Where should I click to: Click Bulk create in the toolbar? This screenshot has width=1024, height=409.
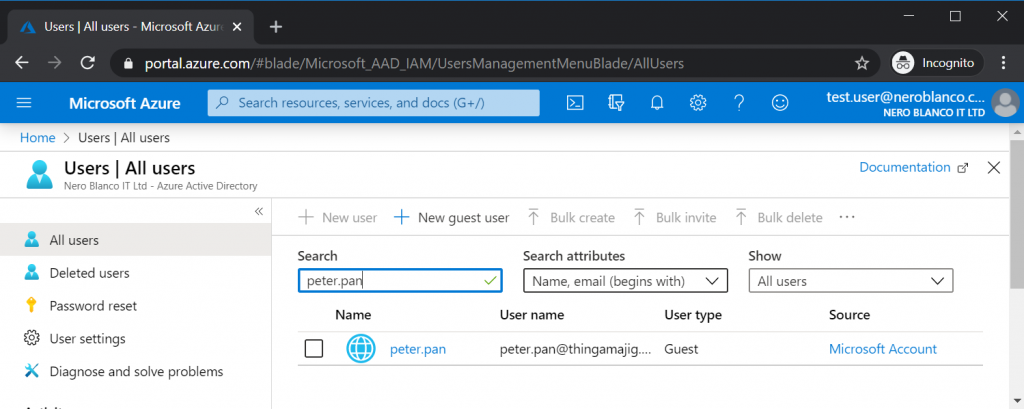click(571, 218)
